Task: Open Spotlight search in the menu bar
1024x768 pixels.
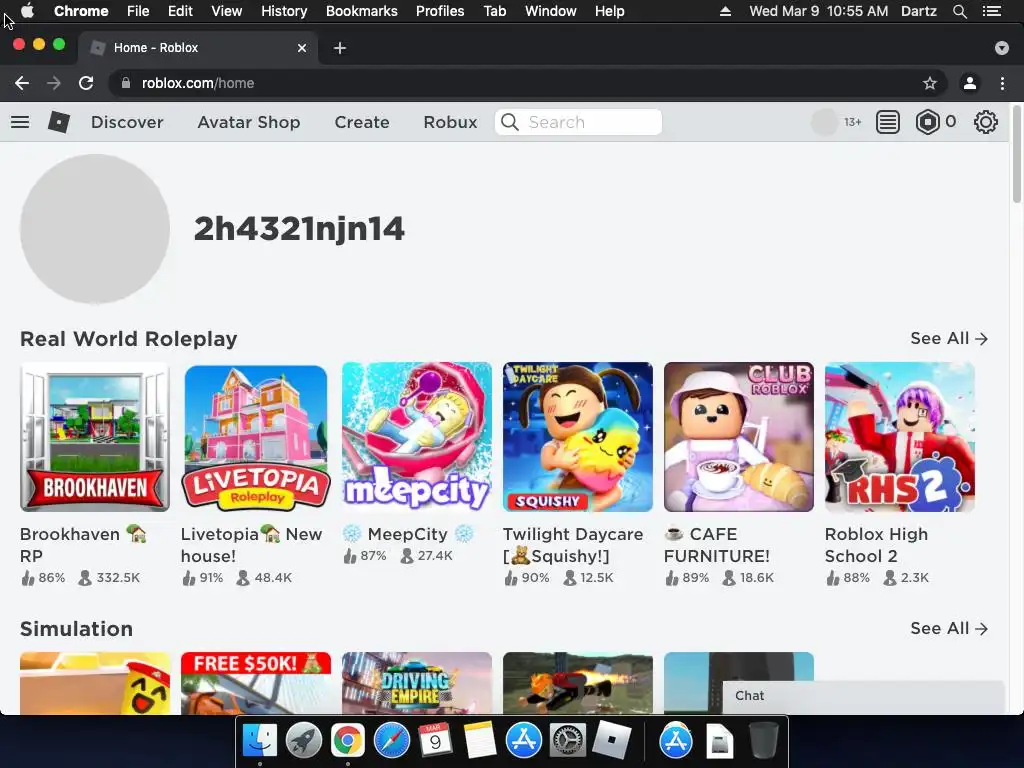Action: (959, 11)
